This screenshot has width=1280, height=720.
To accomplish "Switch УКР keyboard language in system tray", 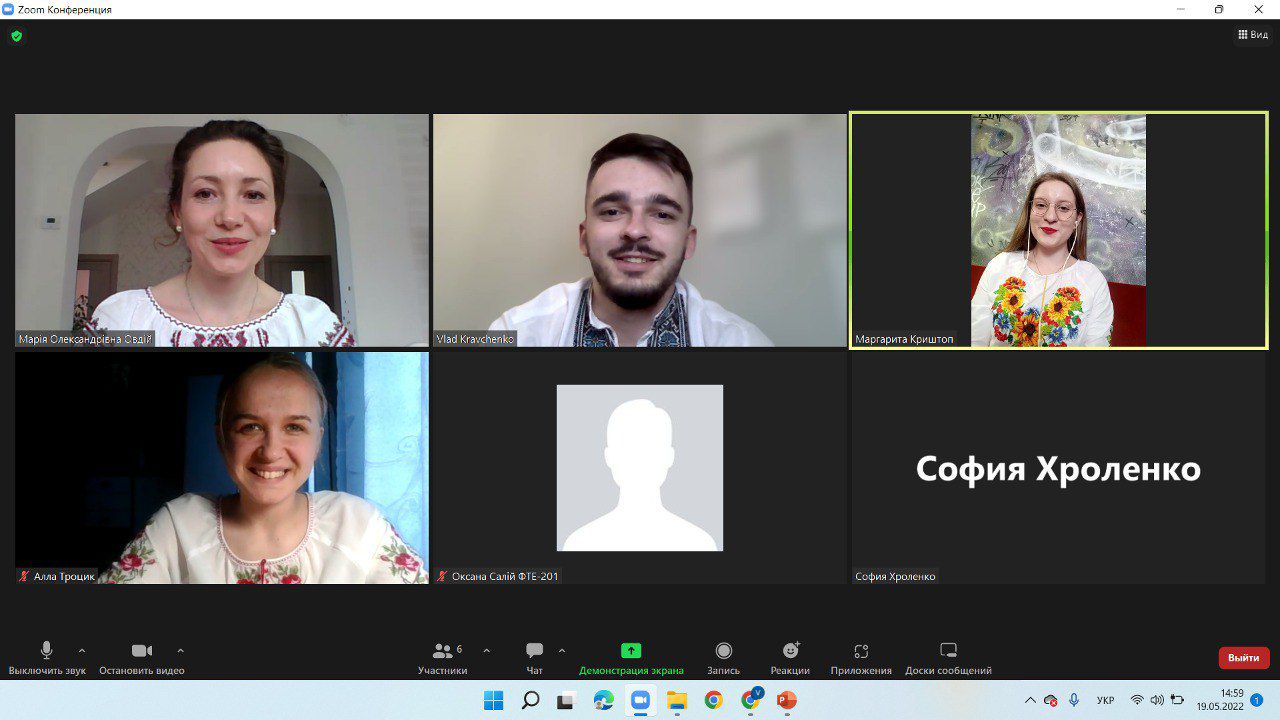I will [1105, 700].
